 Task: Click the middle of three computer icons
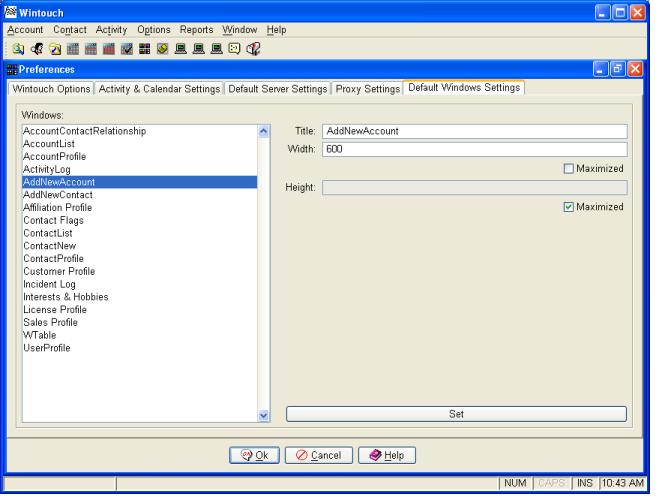198,49
